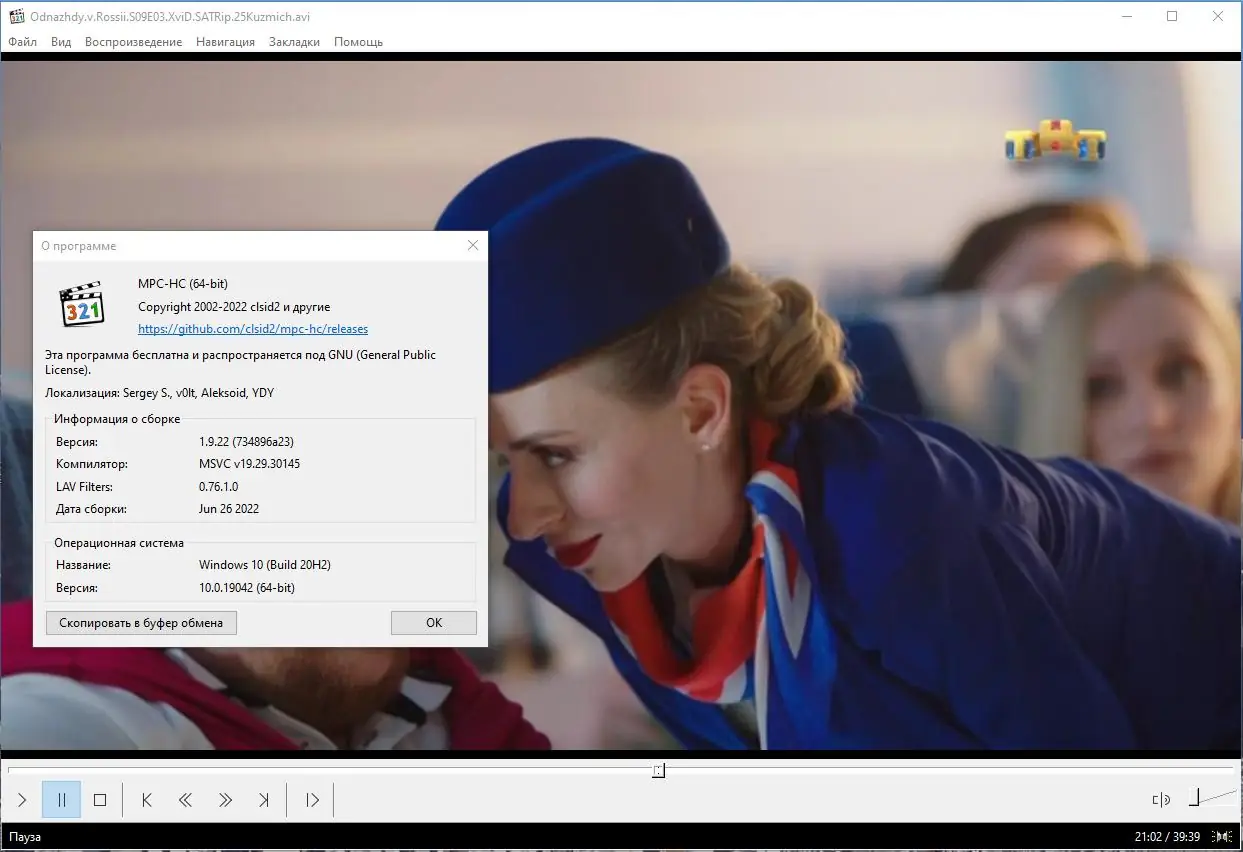Viewport: 1243px width, 852px height.
Task: Open the Закладки menu
Action: click(x=293, y=41)
